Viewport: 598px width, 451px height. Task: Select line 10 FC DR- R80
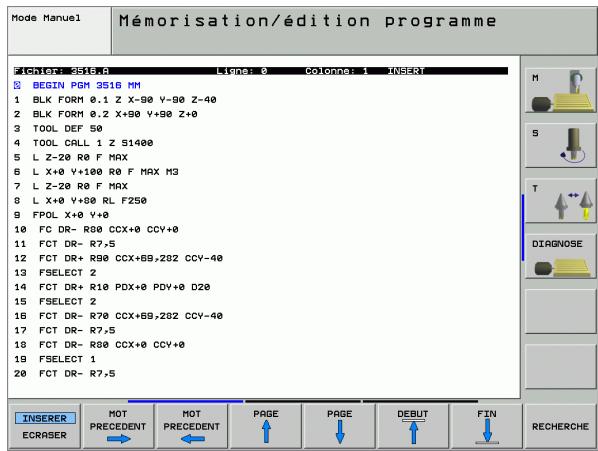[96, 230]
